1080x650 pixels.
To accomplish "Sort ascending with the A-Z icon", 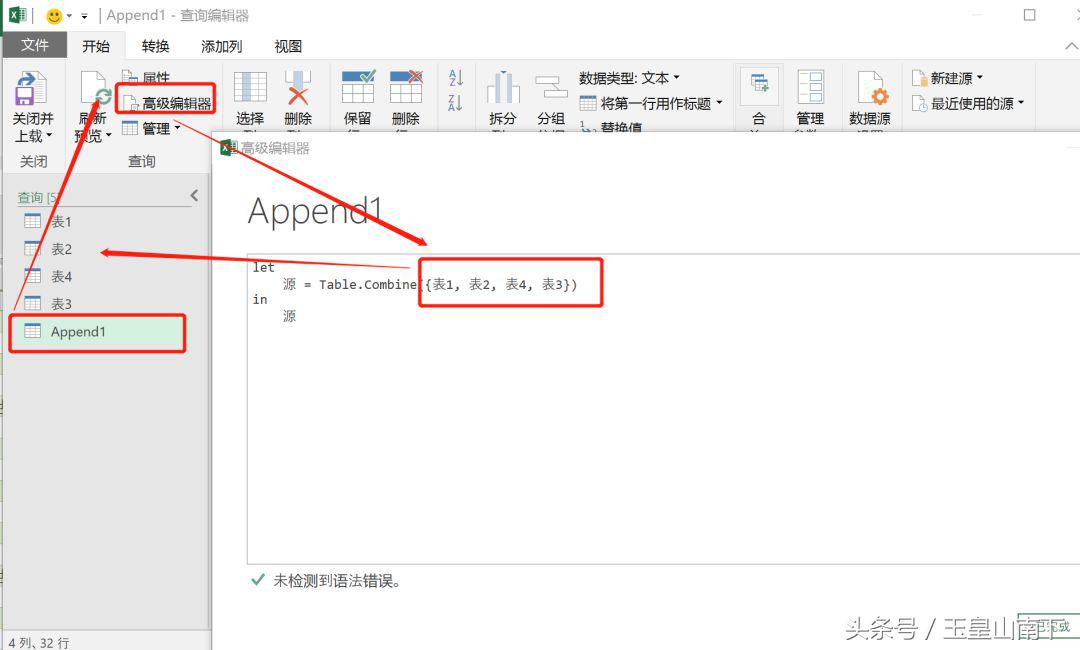I will click(x=455, y=77).
